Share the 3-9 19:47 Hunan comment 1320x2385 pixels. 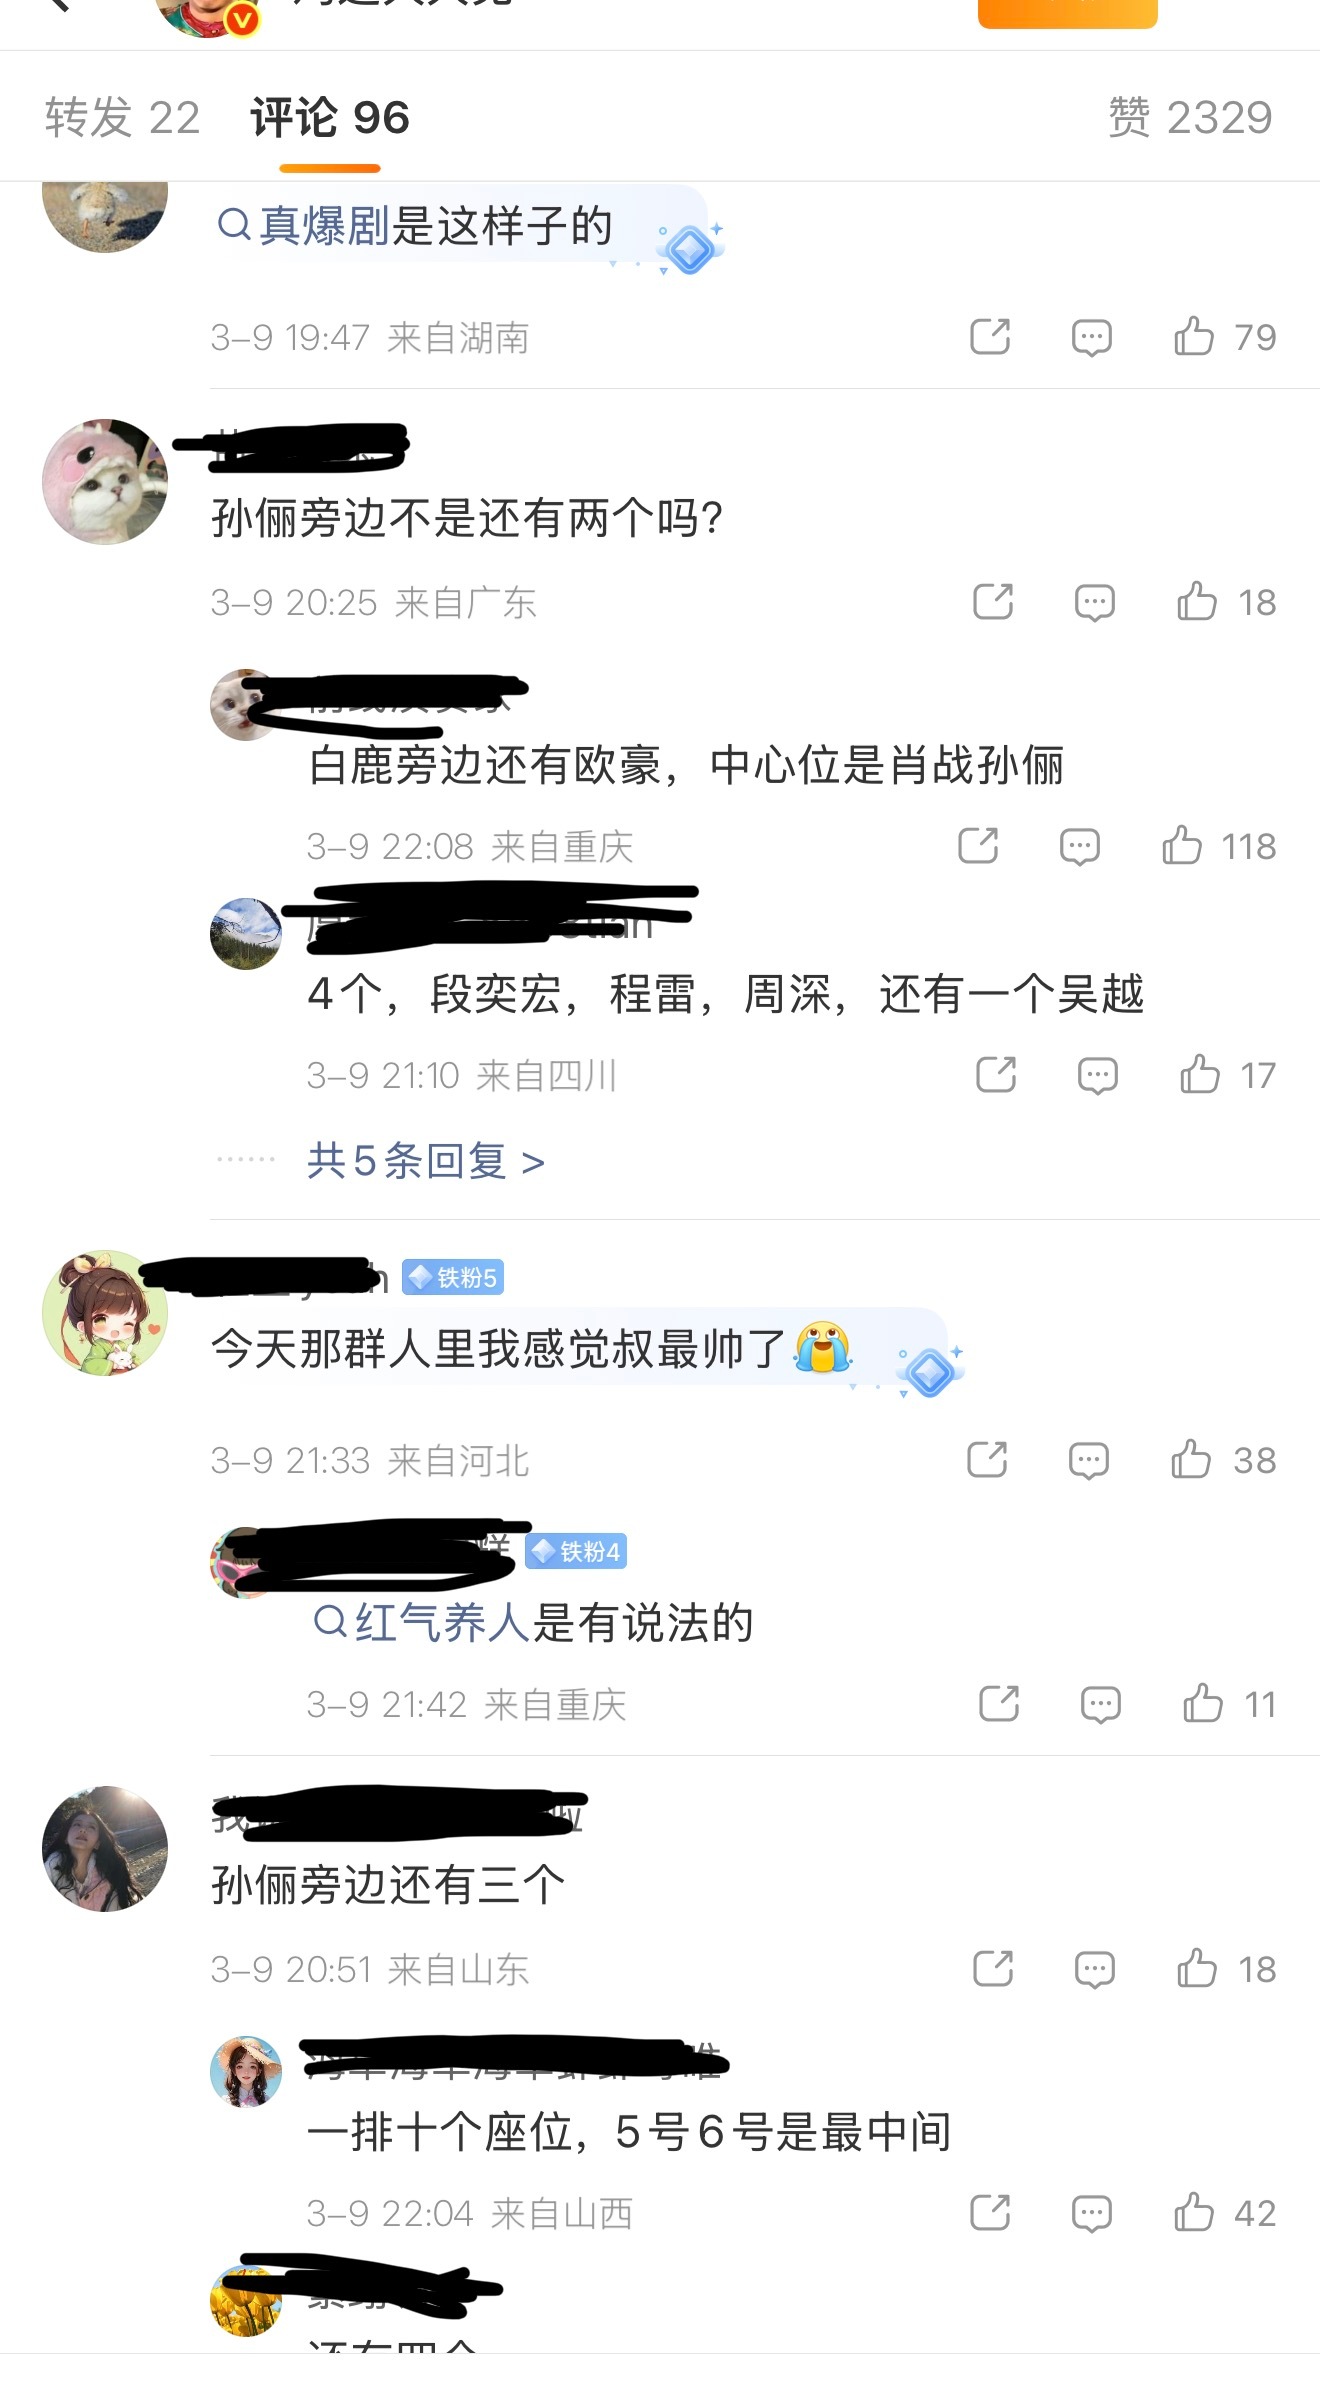click(990, 337)
